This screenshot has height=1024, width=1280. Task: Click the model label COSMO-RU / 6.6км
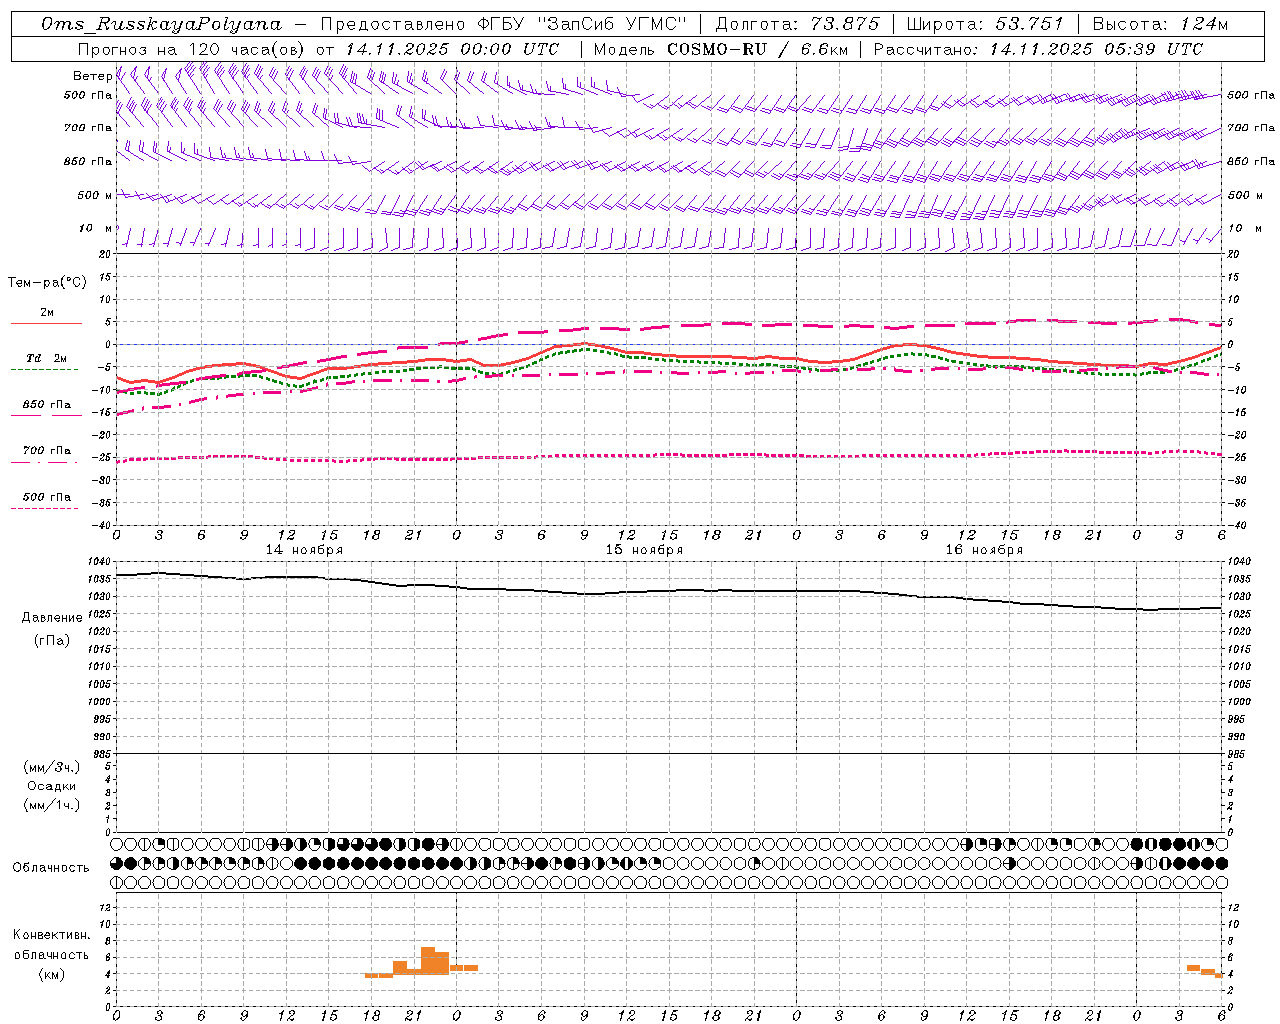click(757, 49)
